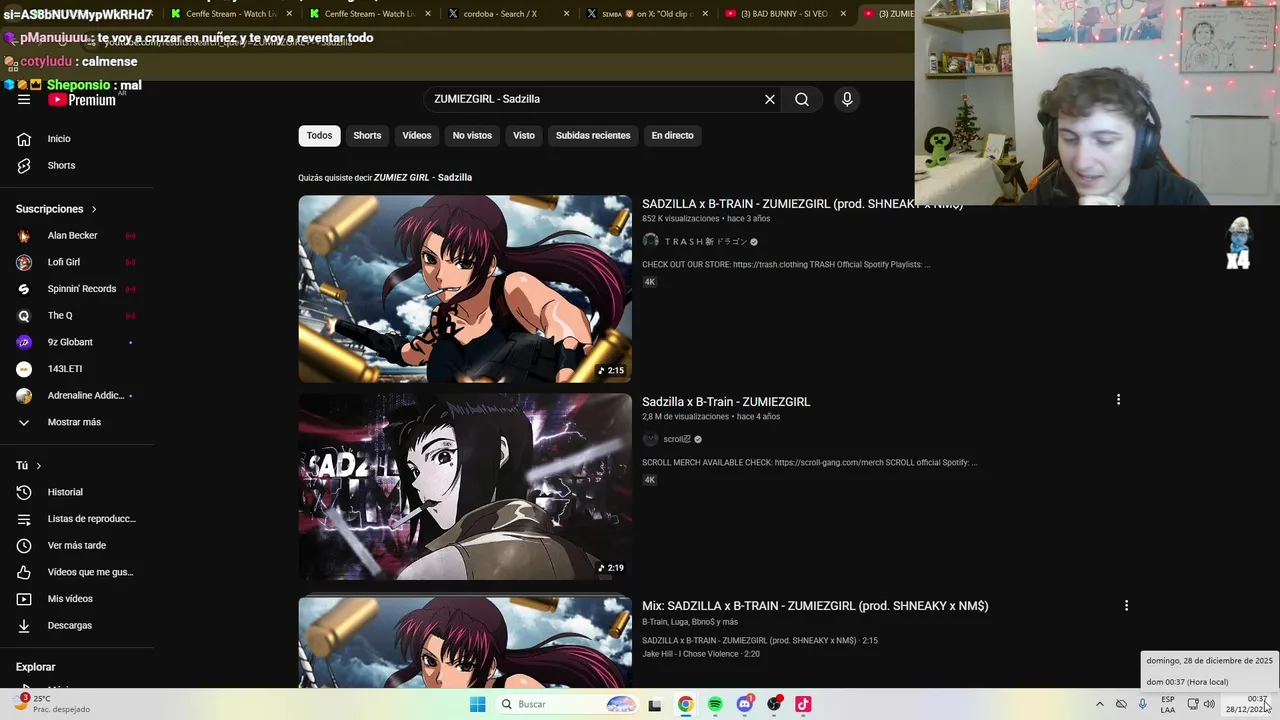This screenshot has height=720, width=1280.
Task: Open the taskbar clock showing 00:37
Action: coord(1247,704)
